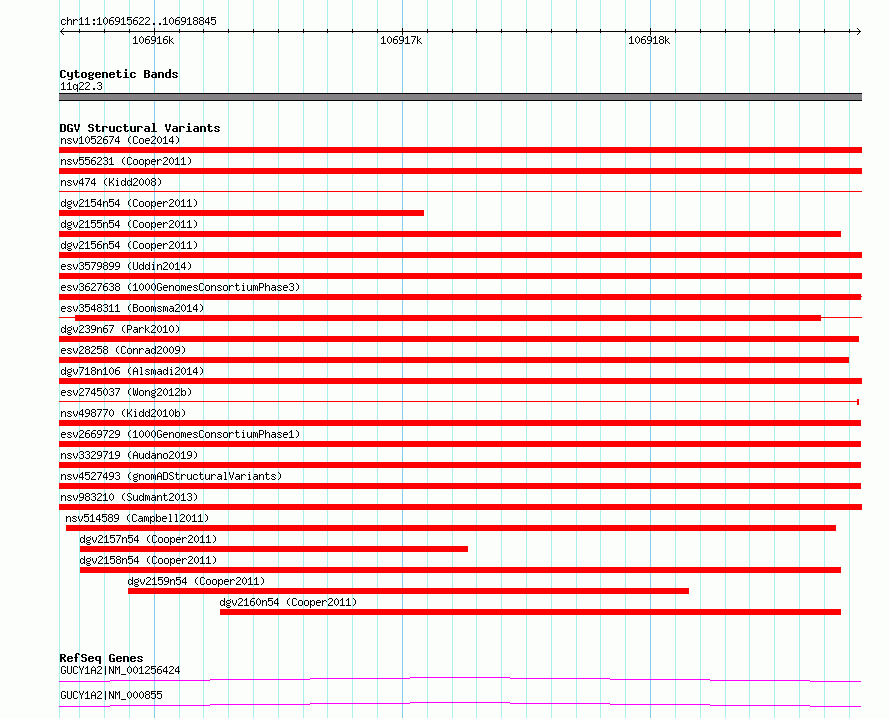Click the 106916k ruler tick label
Screen dimensions: 890x718
pos(153,40)
